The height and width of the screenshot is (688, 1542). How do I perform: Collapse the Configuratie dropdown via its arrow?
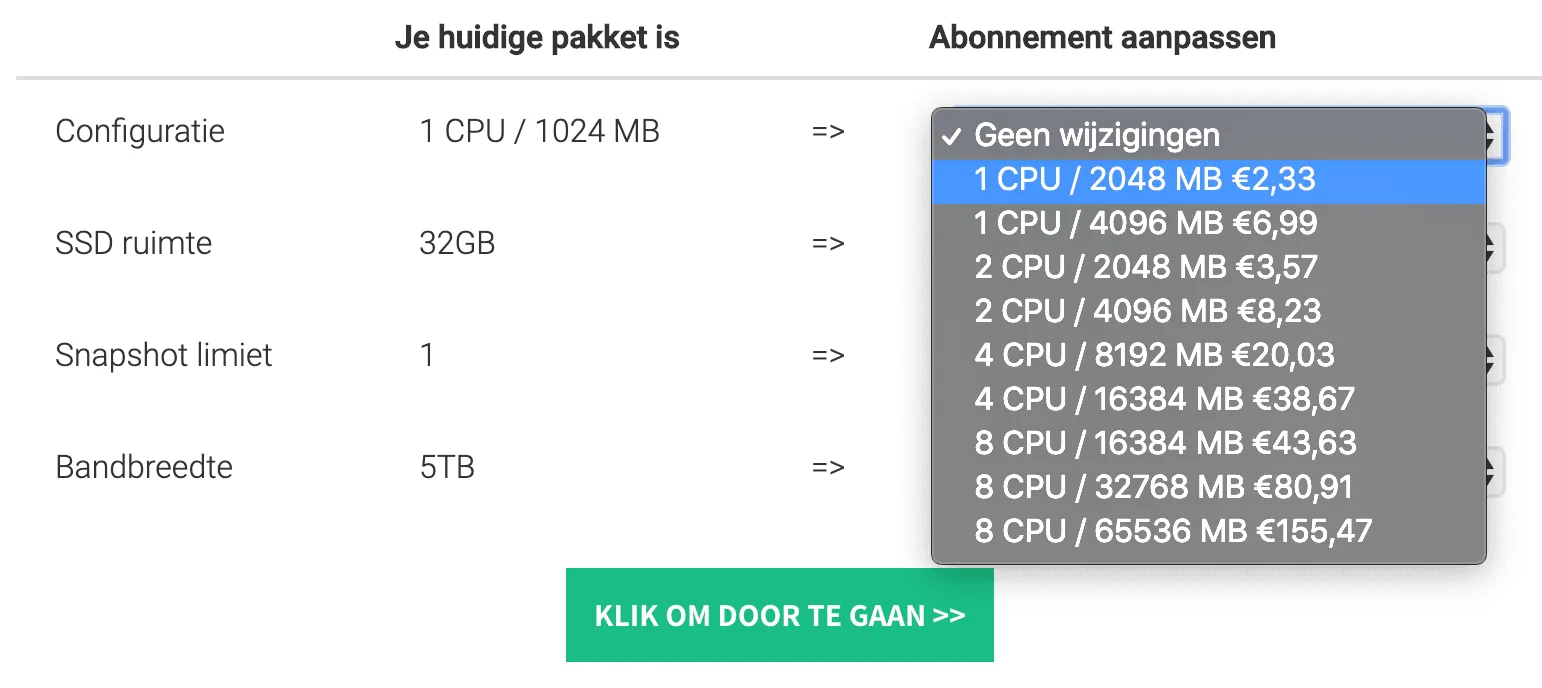tap(1496, 135)
